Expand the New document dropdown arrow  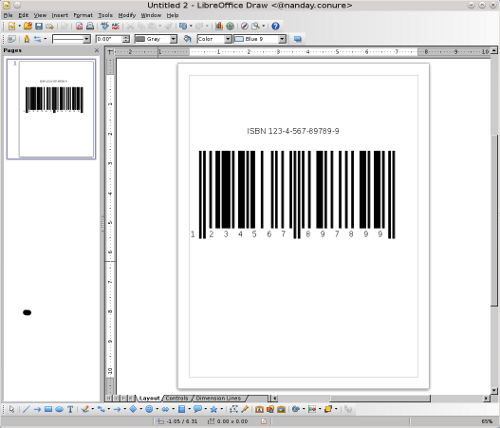coord(19,26)
